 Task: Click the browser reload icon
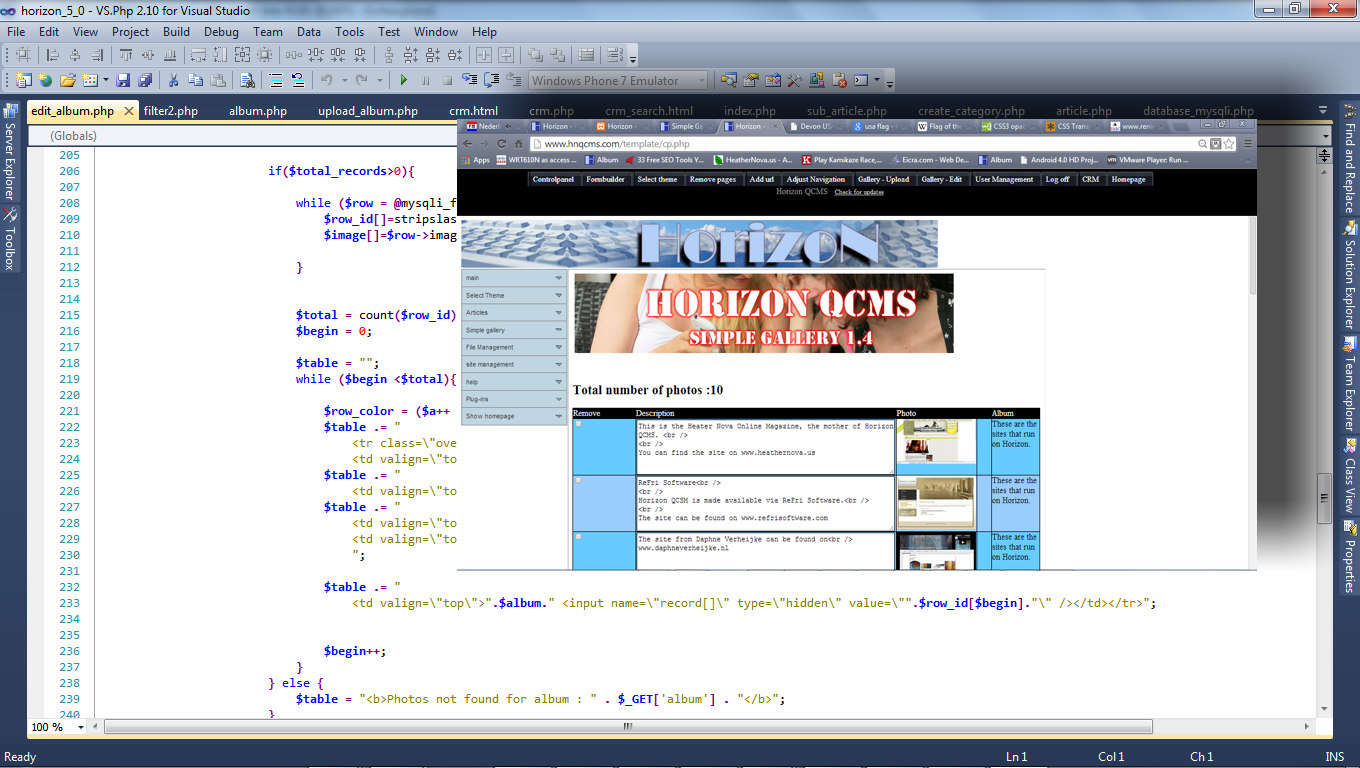(502, 144)
